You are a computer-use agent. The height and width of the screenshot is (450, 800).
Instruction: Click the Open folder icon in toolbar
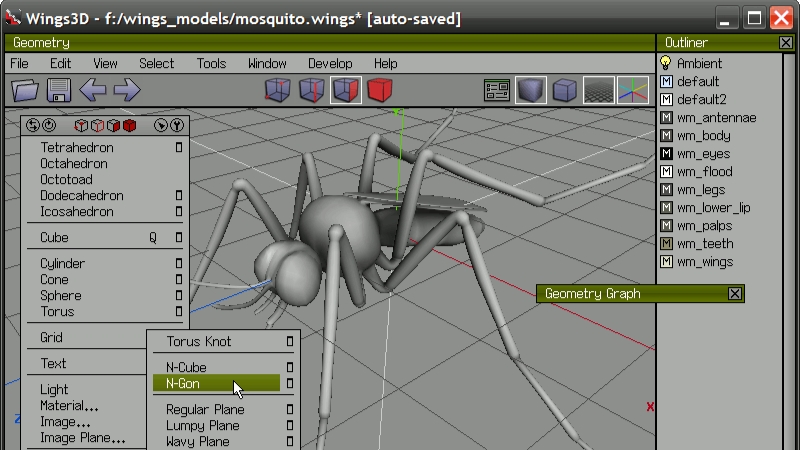pyautogui.click(x=25, y=91)
